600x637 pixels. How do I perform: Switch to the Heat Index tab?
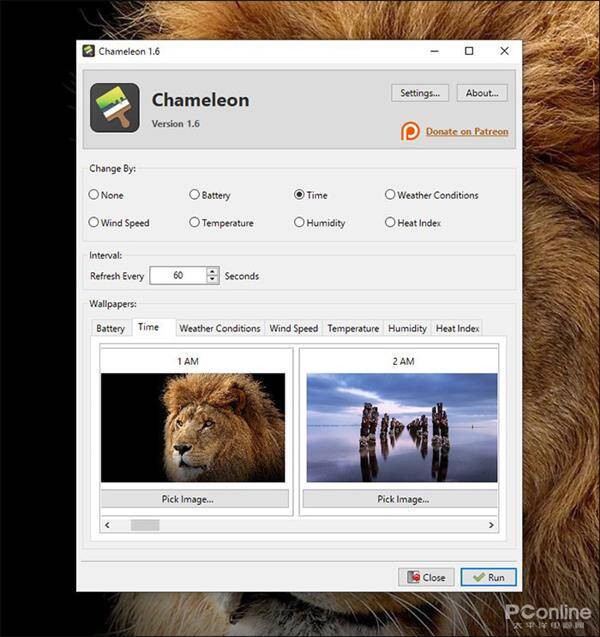[x=457, y=328]
